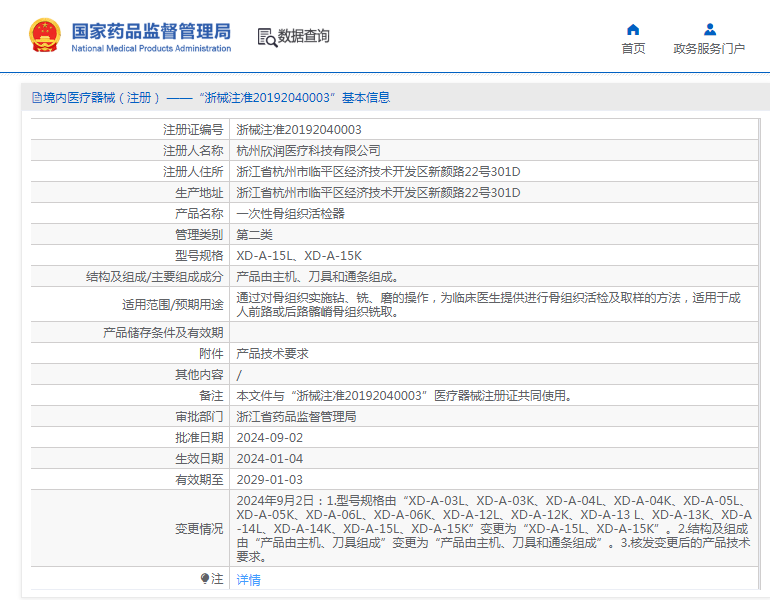Select registration number value 浙械注准20192040003 in table

(x=299, y=130)
